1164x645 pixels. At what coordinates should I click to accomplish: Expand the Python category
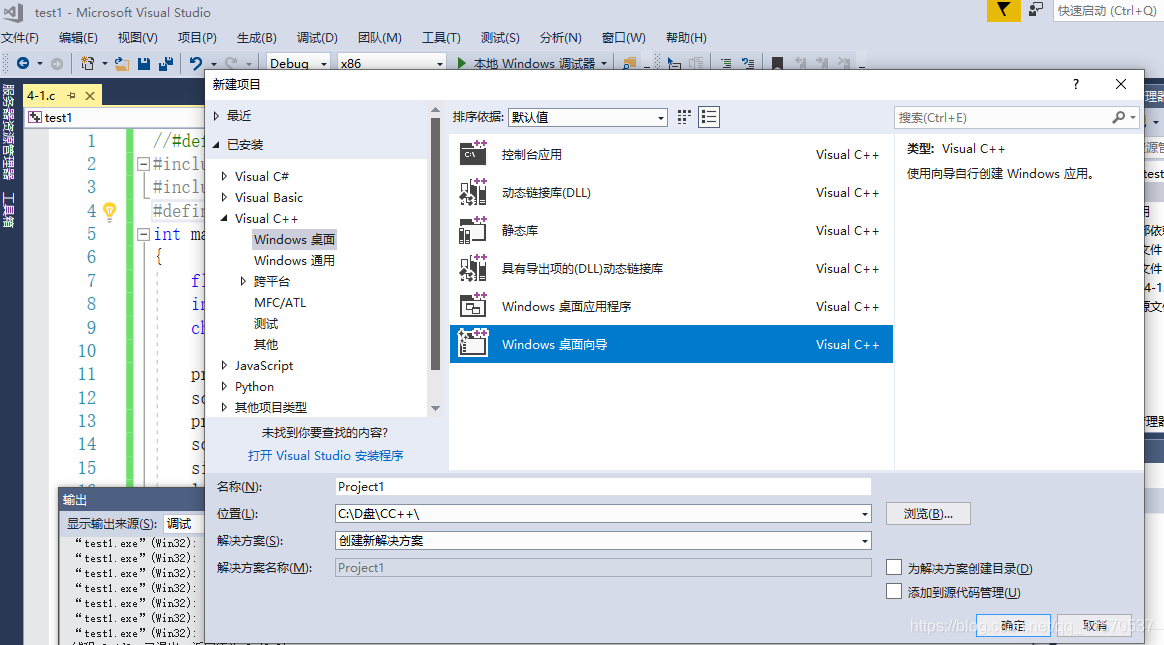pos(224,386)
